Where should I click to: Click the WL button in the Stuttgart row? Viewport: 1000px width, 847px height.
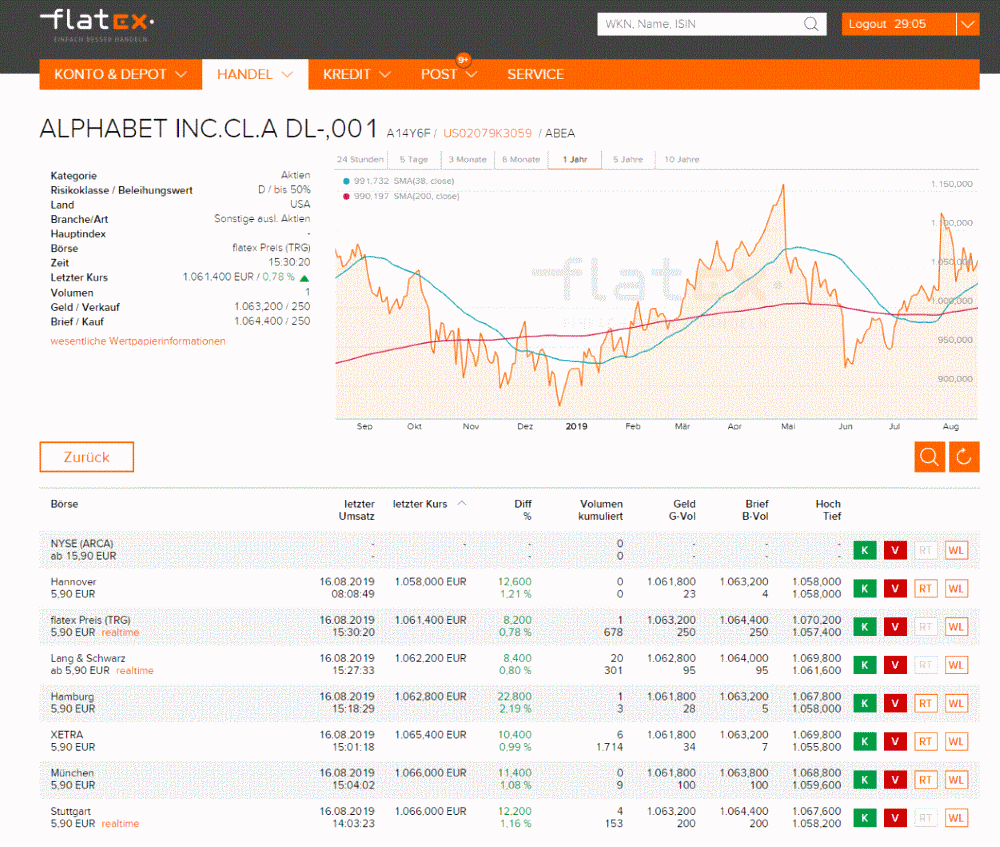tap(955, 818)
